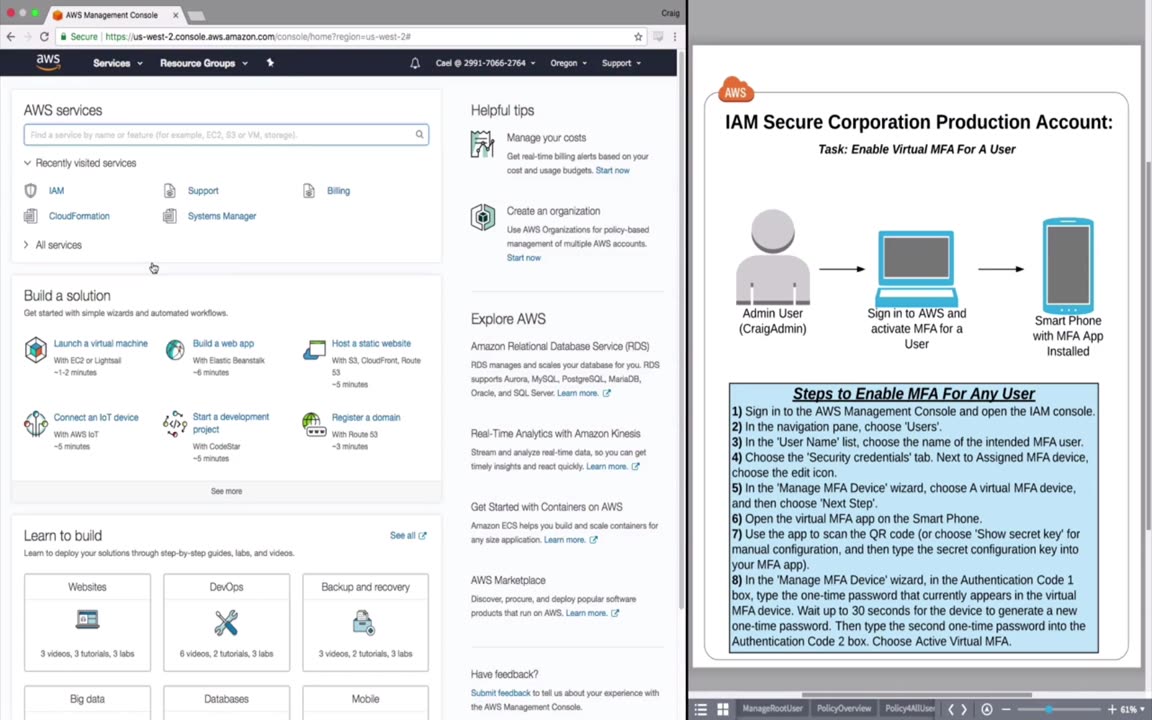Expand the All services section
The width and height of the screenshot is (1152, 720).
[53, 245]
